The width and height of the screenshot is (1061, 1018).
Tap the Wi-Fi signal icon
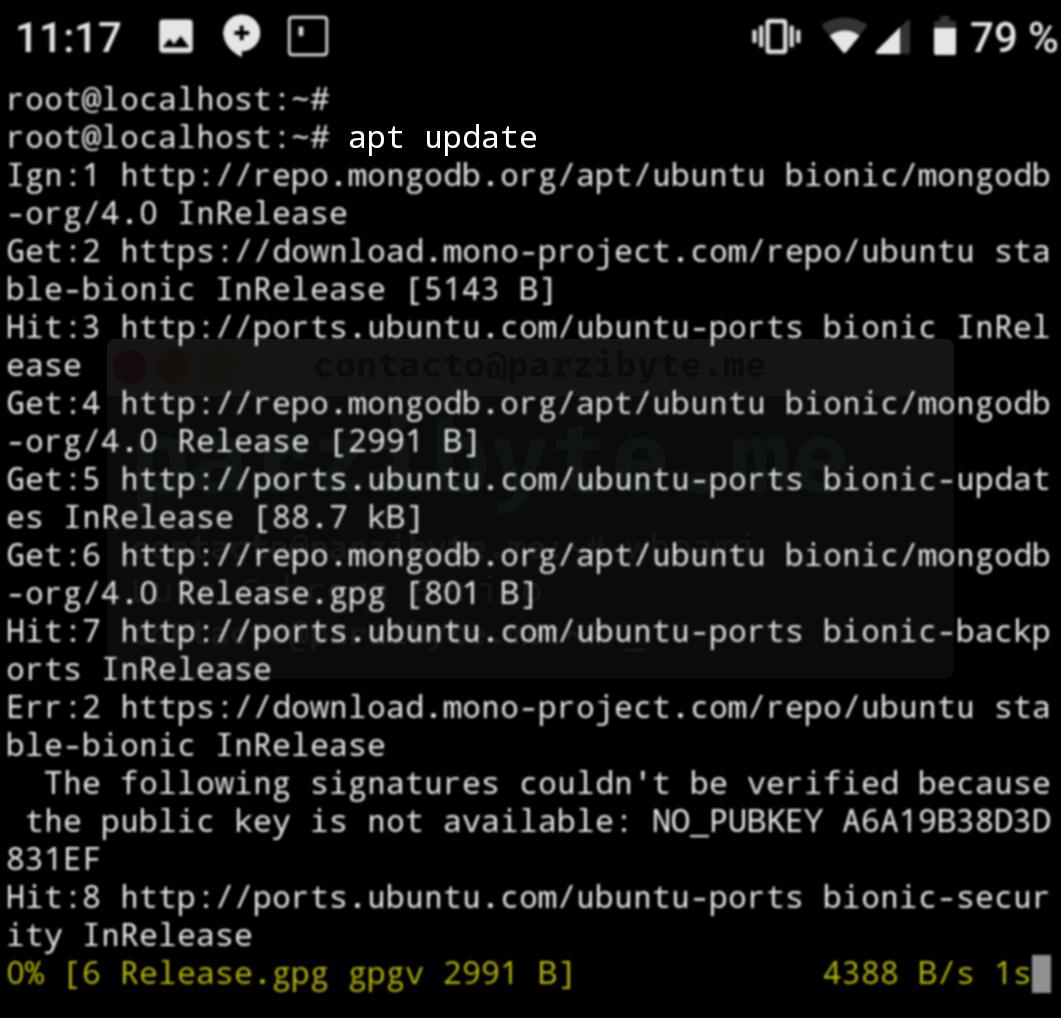(x=843, y=37)
